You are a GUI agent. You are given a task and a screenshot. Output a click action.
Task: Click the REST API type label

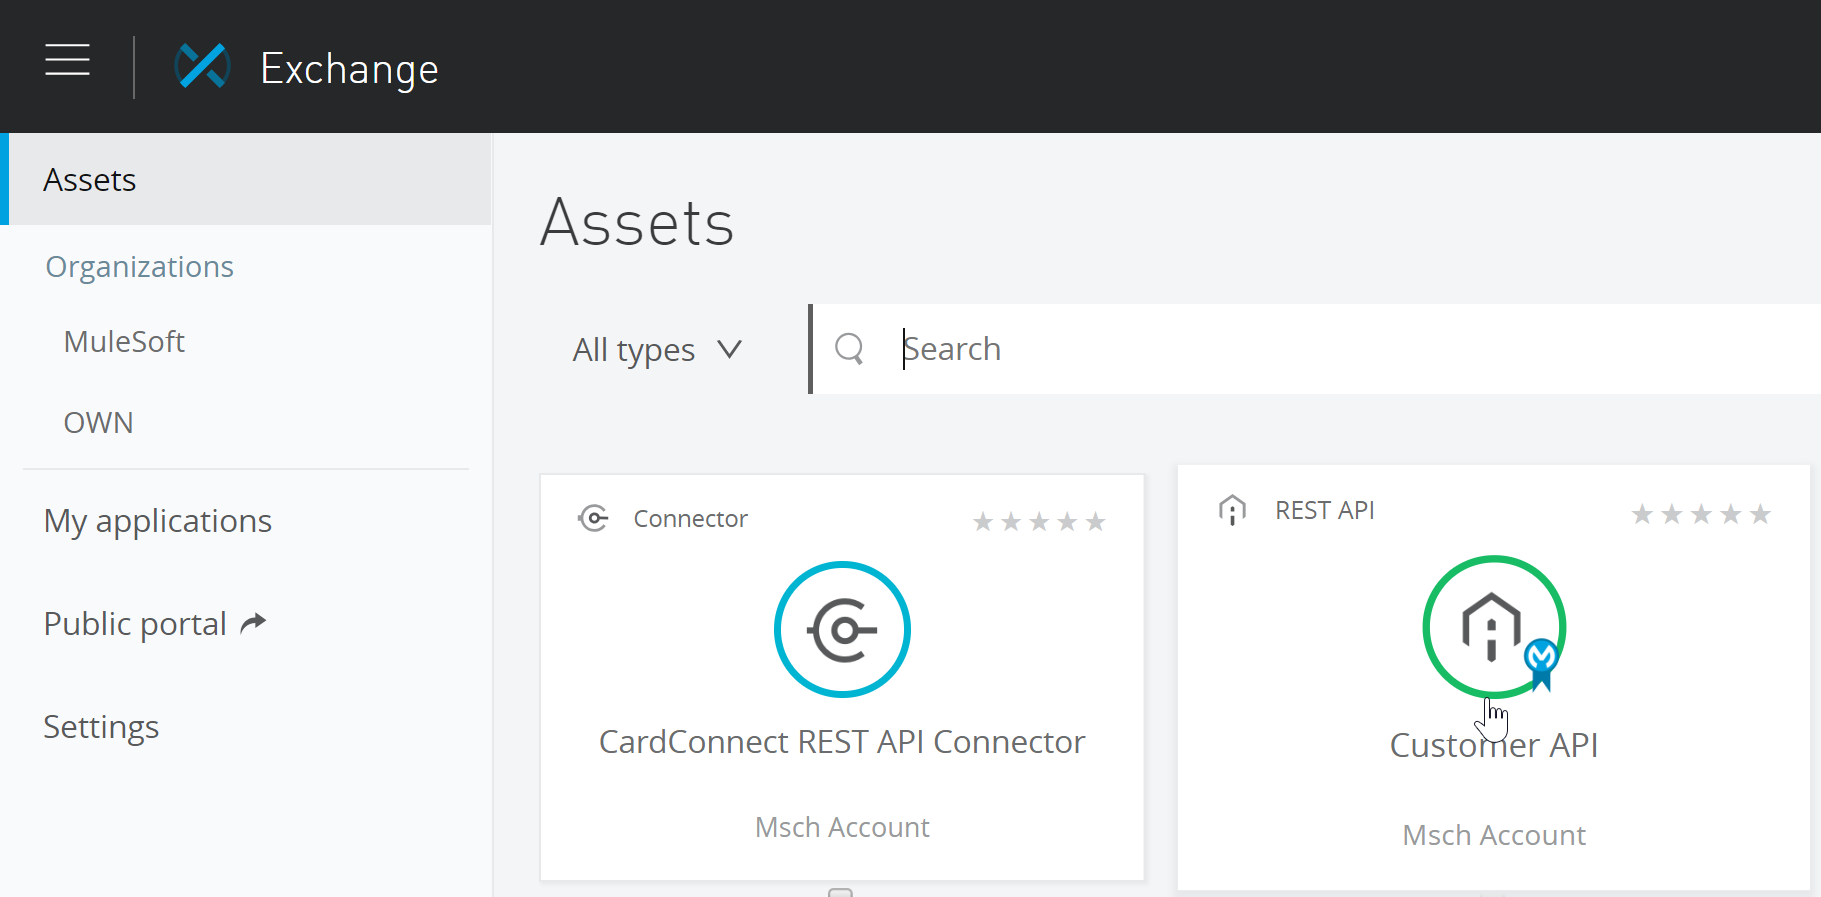[x=1325, y=510]
